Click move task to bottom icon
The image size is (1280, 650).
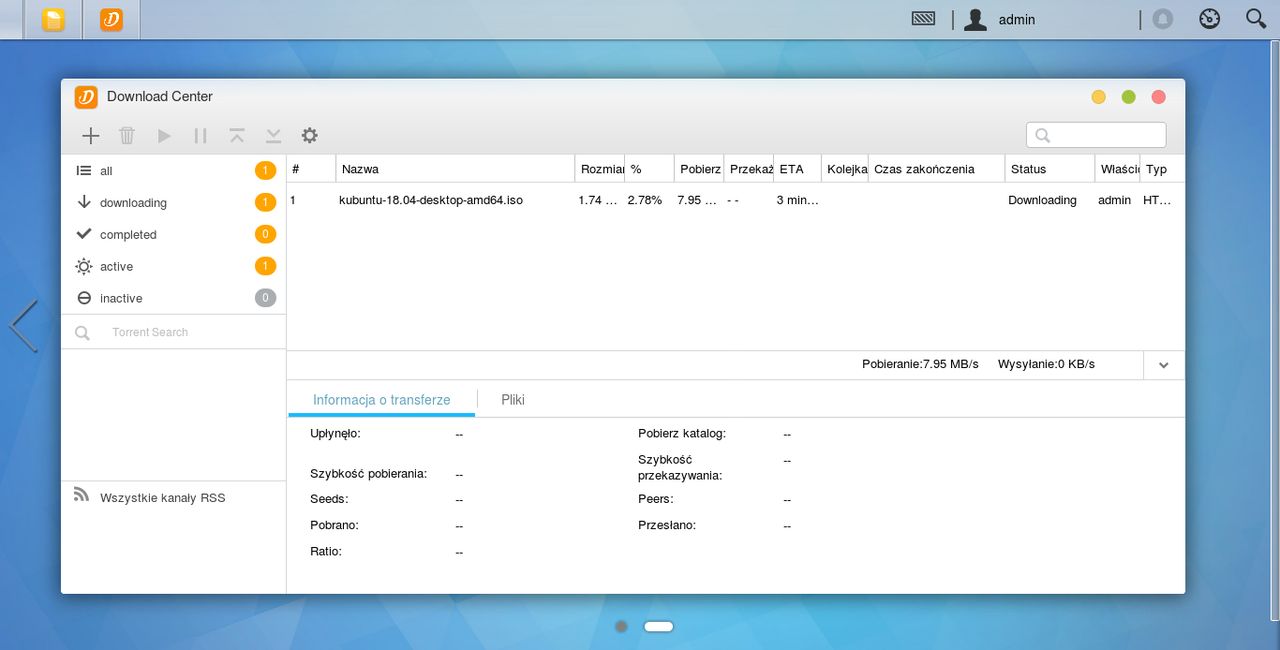273,135
